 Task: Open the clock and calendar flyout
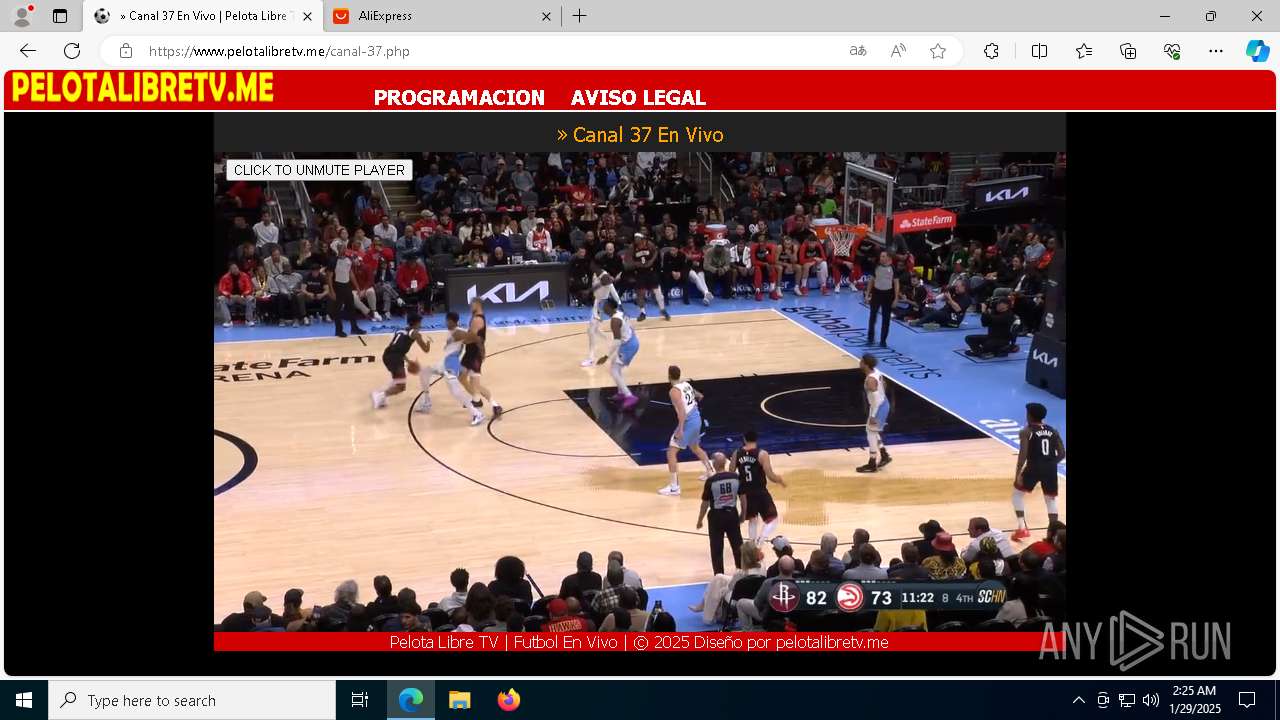[1195, 700]
